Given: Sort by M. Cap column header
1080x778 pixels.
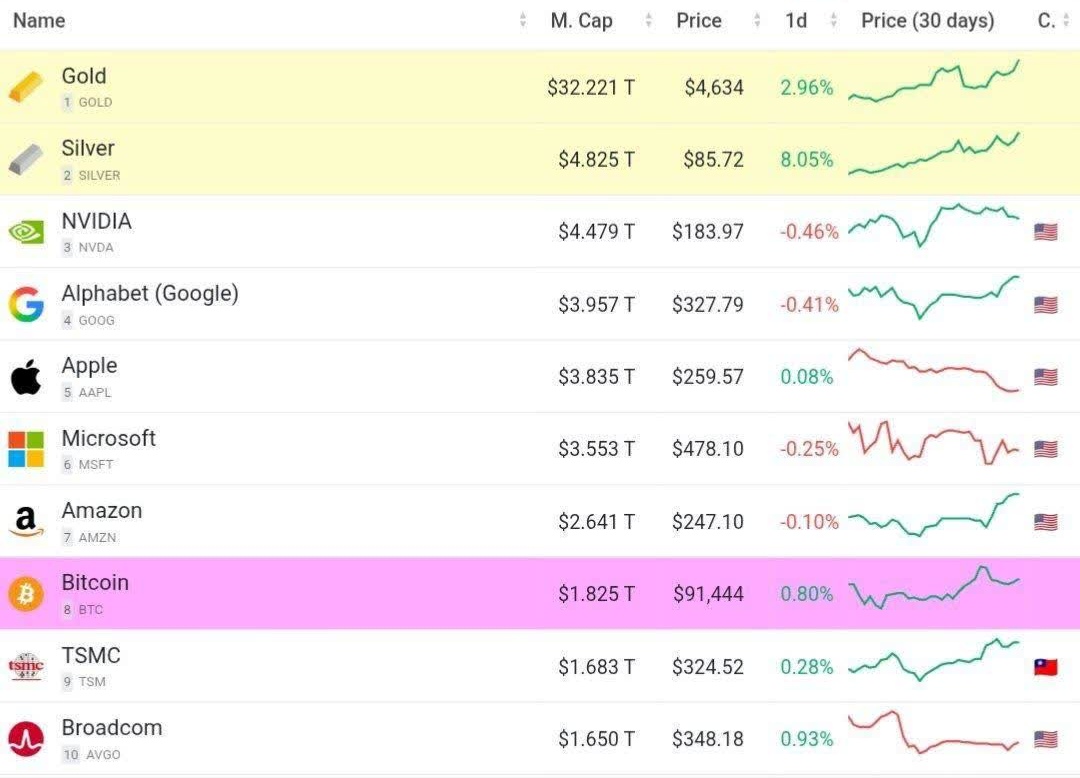Looking at the screenshot, I should [581, 21].
